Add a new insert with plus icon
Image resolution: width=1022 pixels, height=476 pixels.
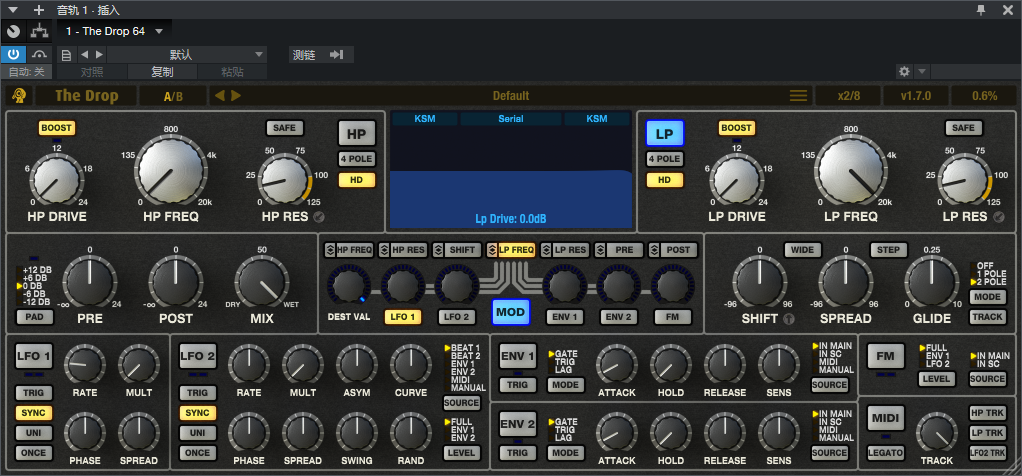coord(39,10)
